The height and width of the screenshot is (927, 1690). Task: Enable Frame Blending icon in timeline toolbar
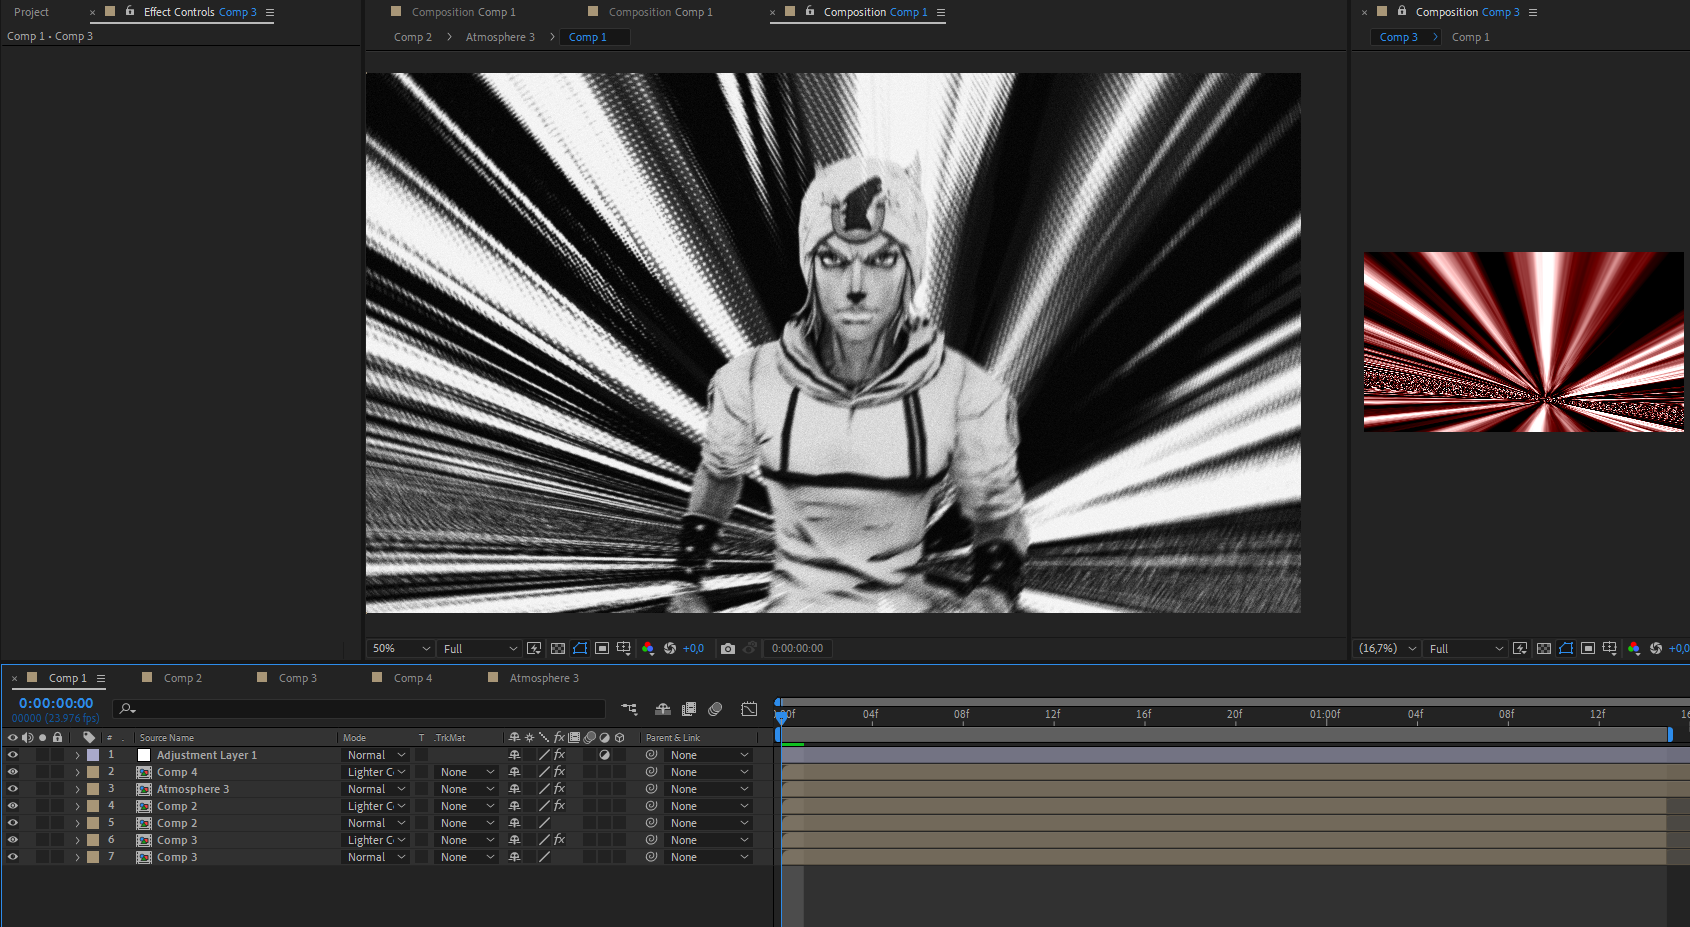click(x=689, y=709)
